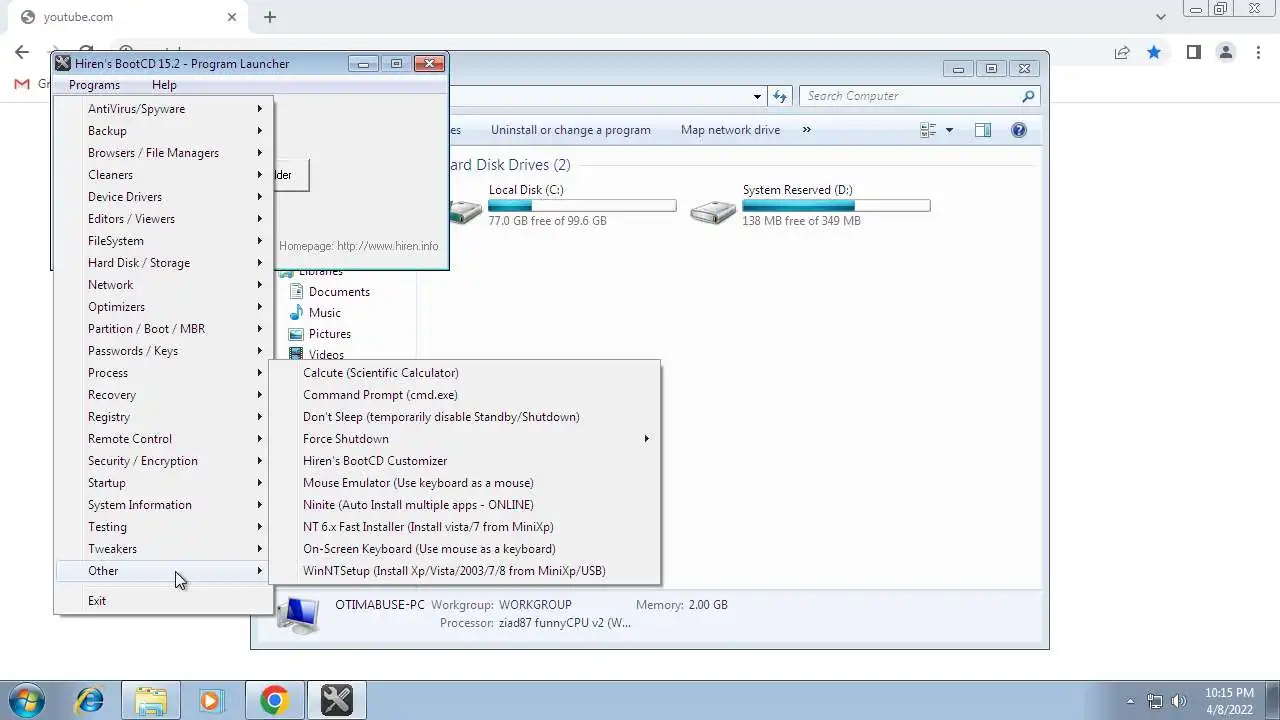
Task: Select System Reserved (D:) drive icon
Action: (713, 211)
